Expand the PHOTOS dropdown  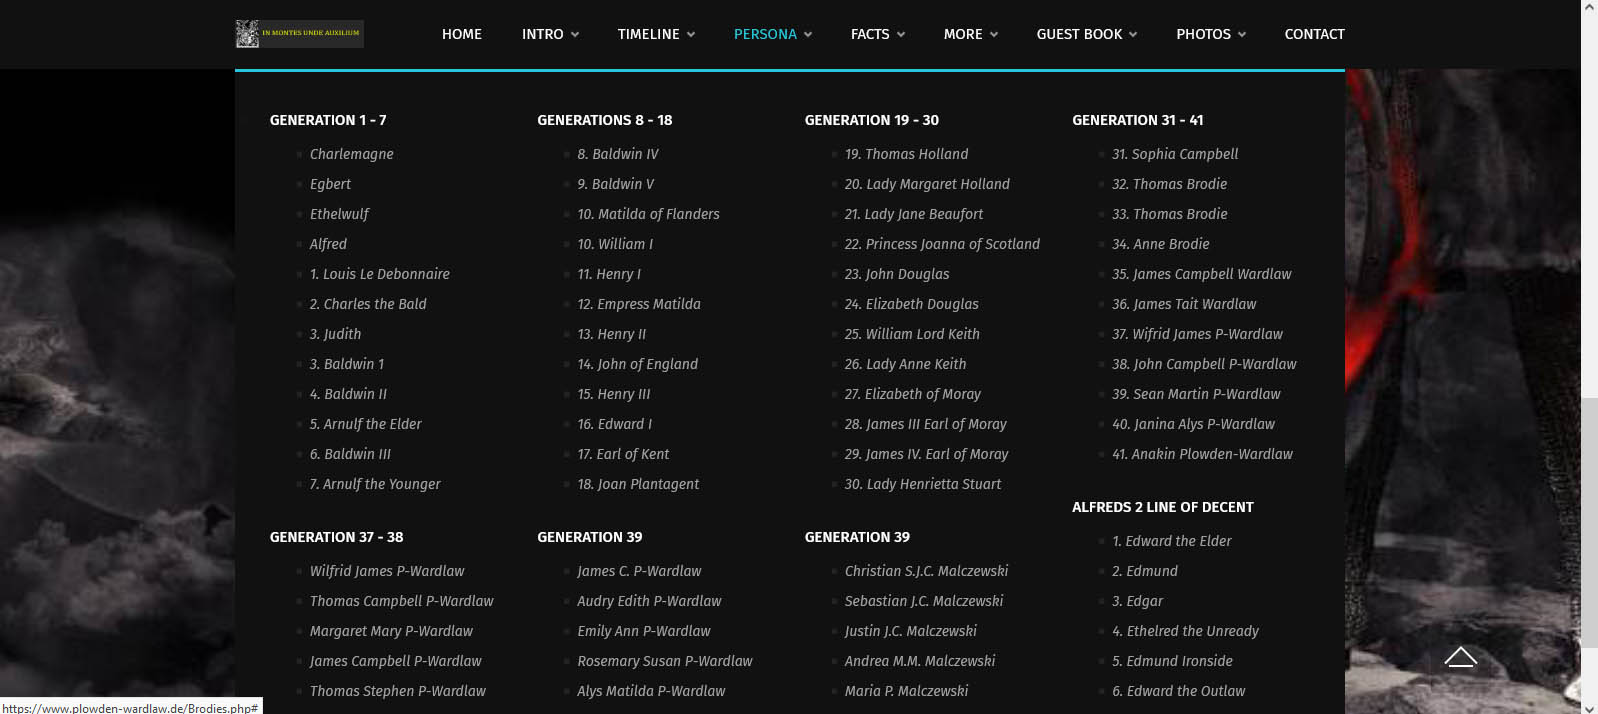pyautogui.click(x=1210, y=34)
